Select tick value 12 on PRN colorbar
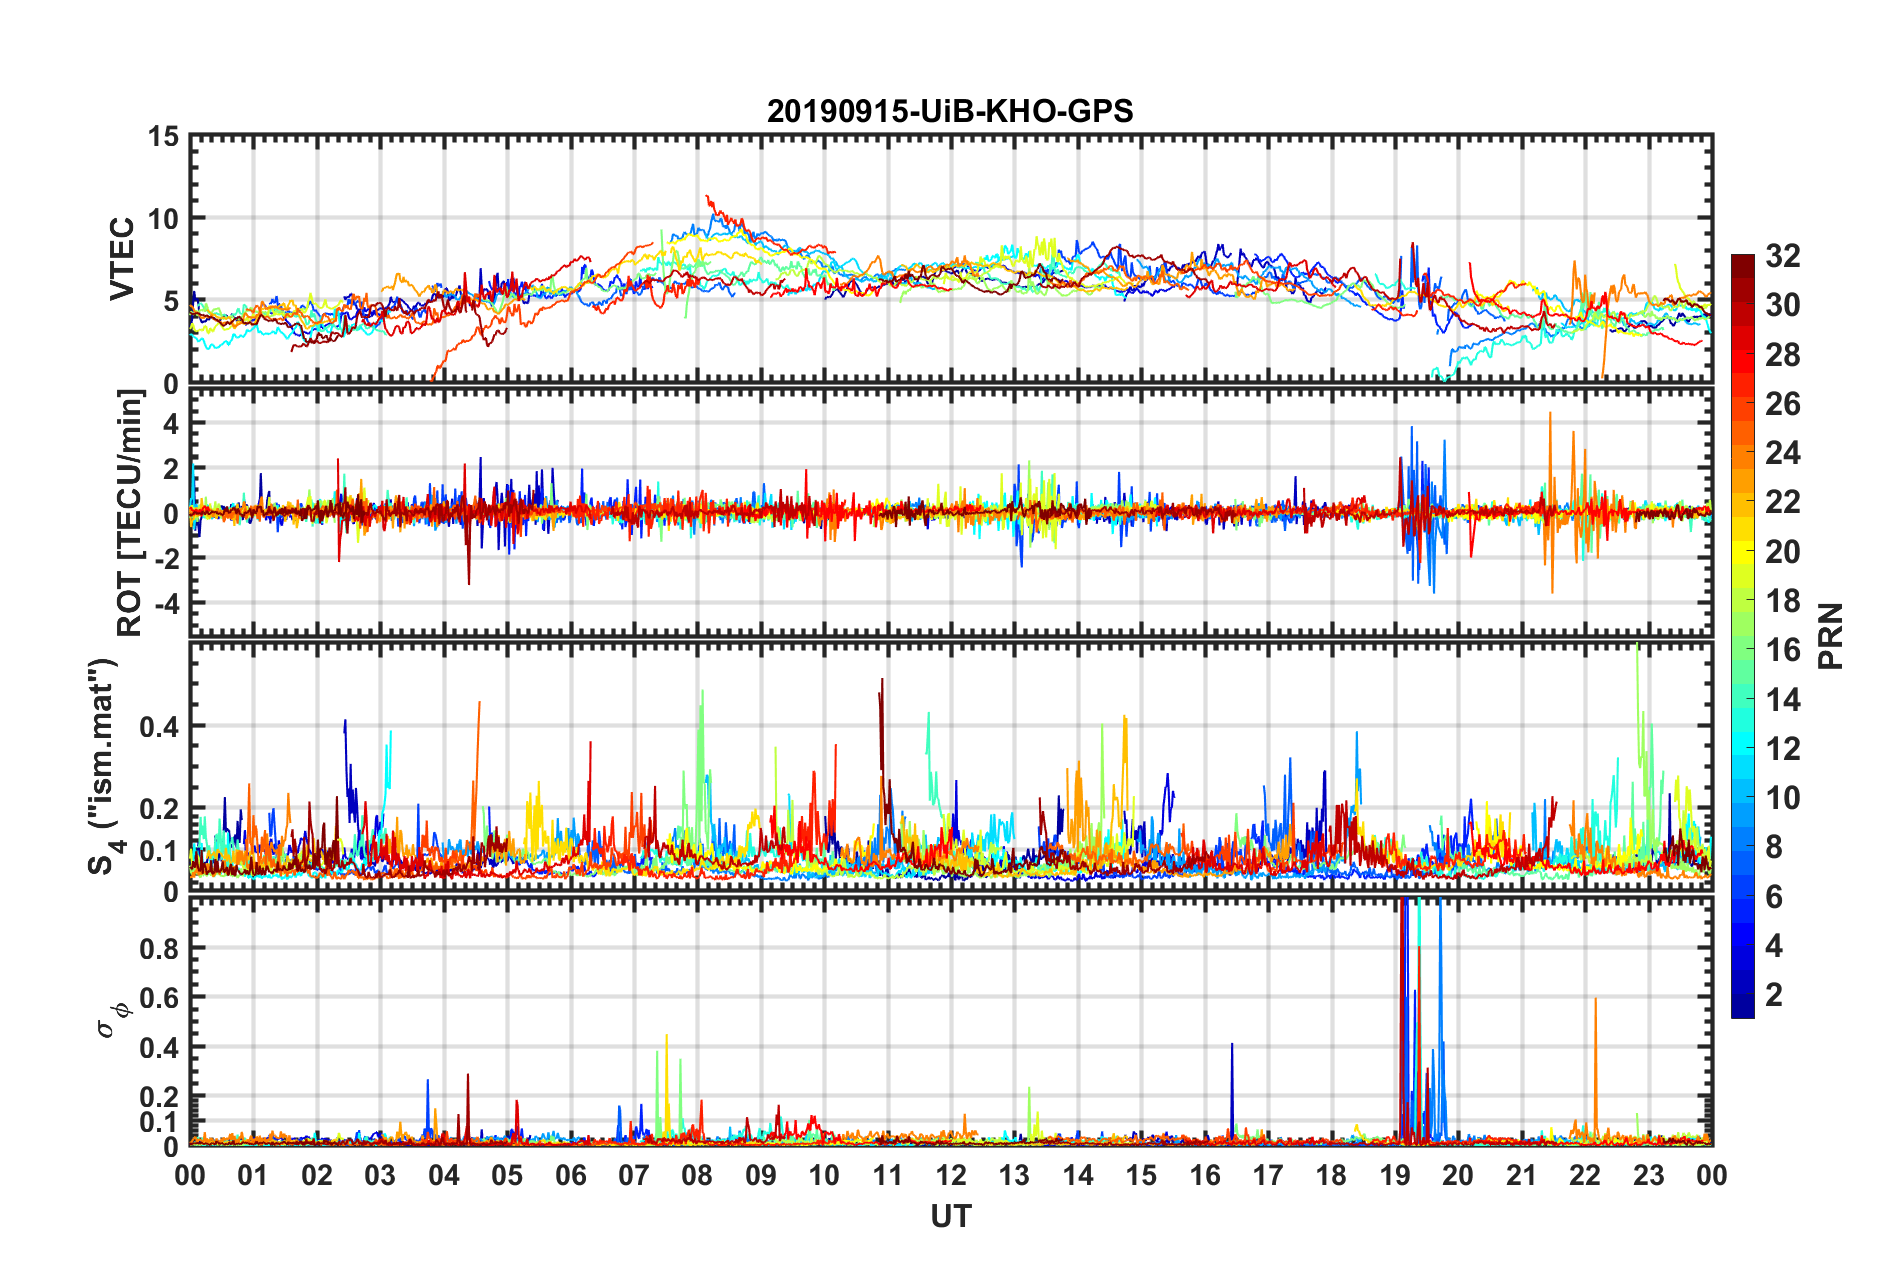1902x1272 pixels. [x=1782, y=749]
